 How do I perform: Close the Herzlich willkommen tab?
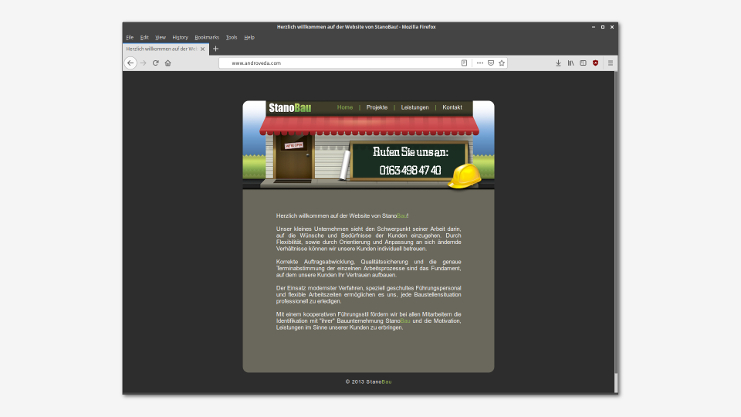point(203,49)
